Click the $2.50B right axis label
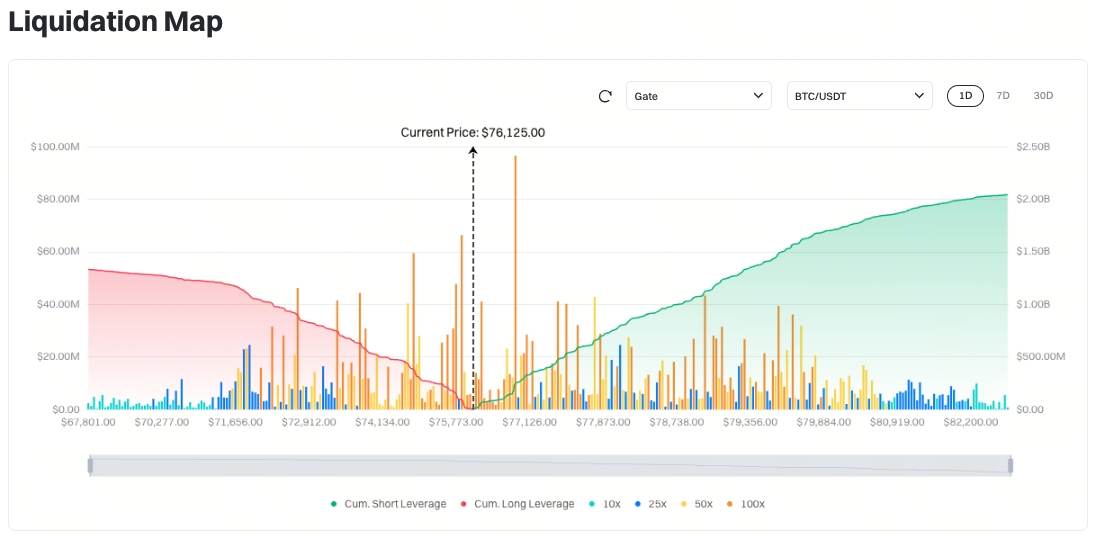The width and height of the screenshot is (1094, 536). [1032, 147]
